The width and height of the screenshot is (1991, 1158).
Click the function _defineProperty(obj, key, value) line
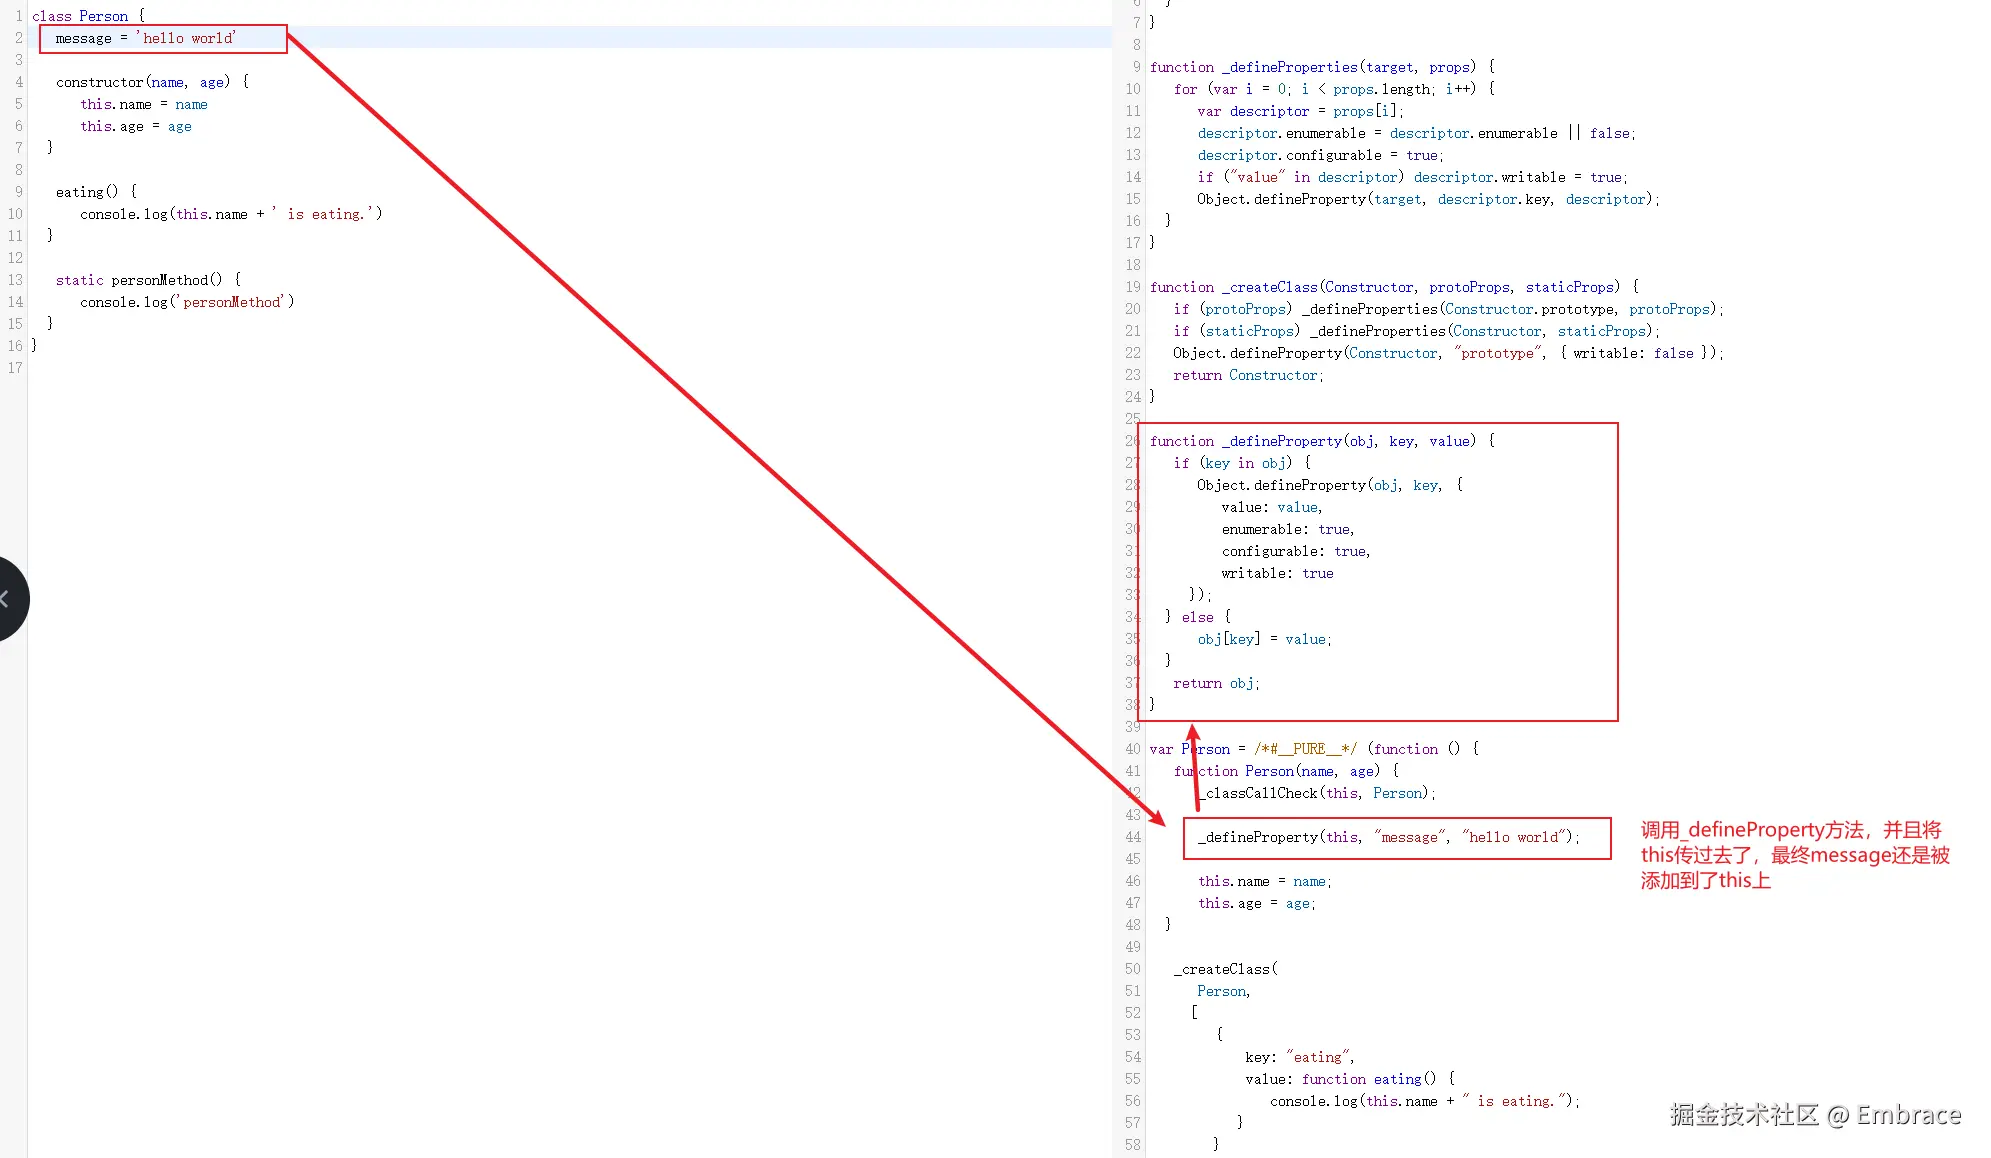coord(1321,441)
